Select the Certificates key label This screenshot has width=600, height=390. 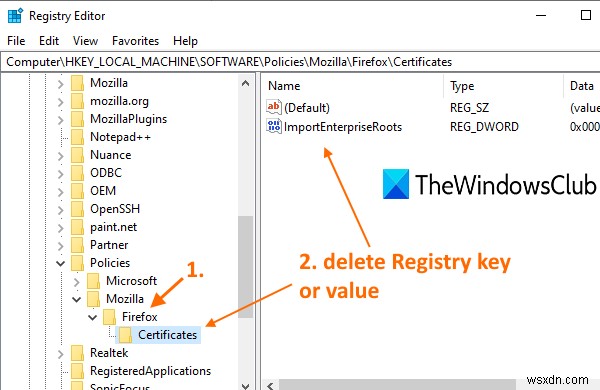click(167, 335)
